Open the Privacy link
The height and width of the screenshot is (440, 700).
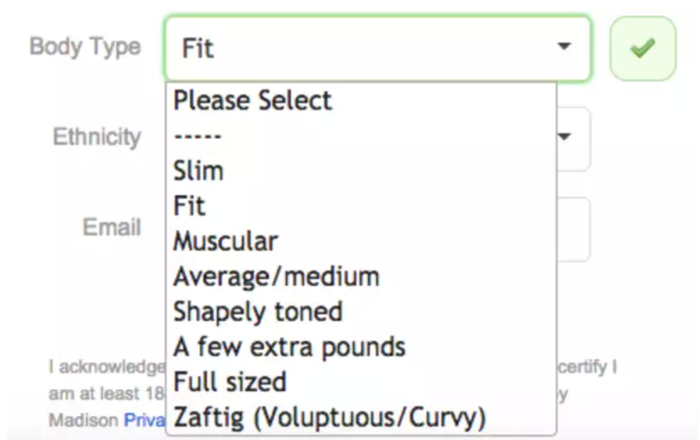(x=143, y=421)
